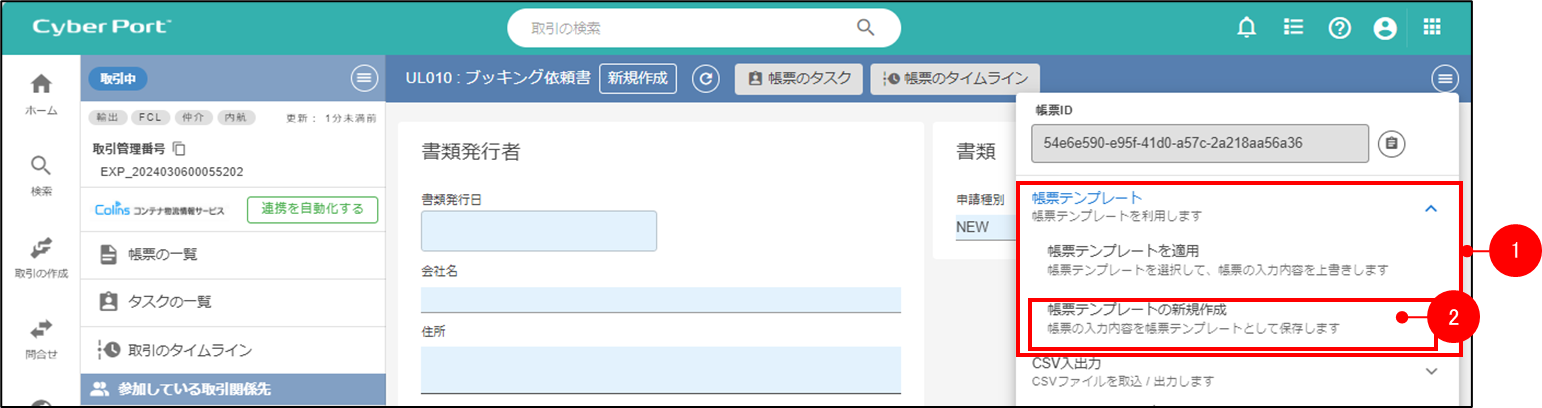Collapse the 帳票テンプレート section
The image size is (1542, 408).
1430,208
